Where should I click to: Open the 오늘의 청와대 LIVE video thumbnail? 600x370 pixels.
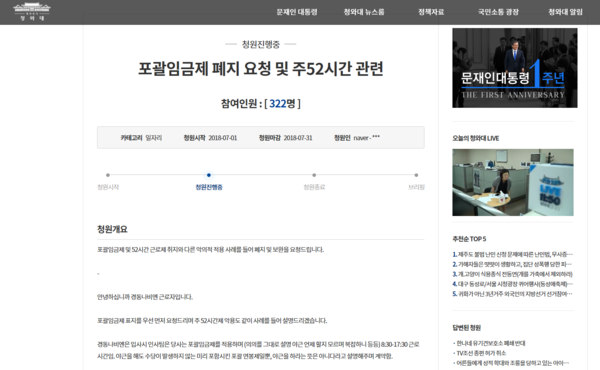coord(513,183)
